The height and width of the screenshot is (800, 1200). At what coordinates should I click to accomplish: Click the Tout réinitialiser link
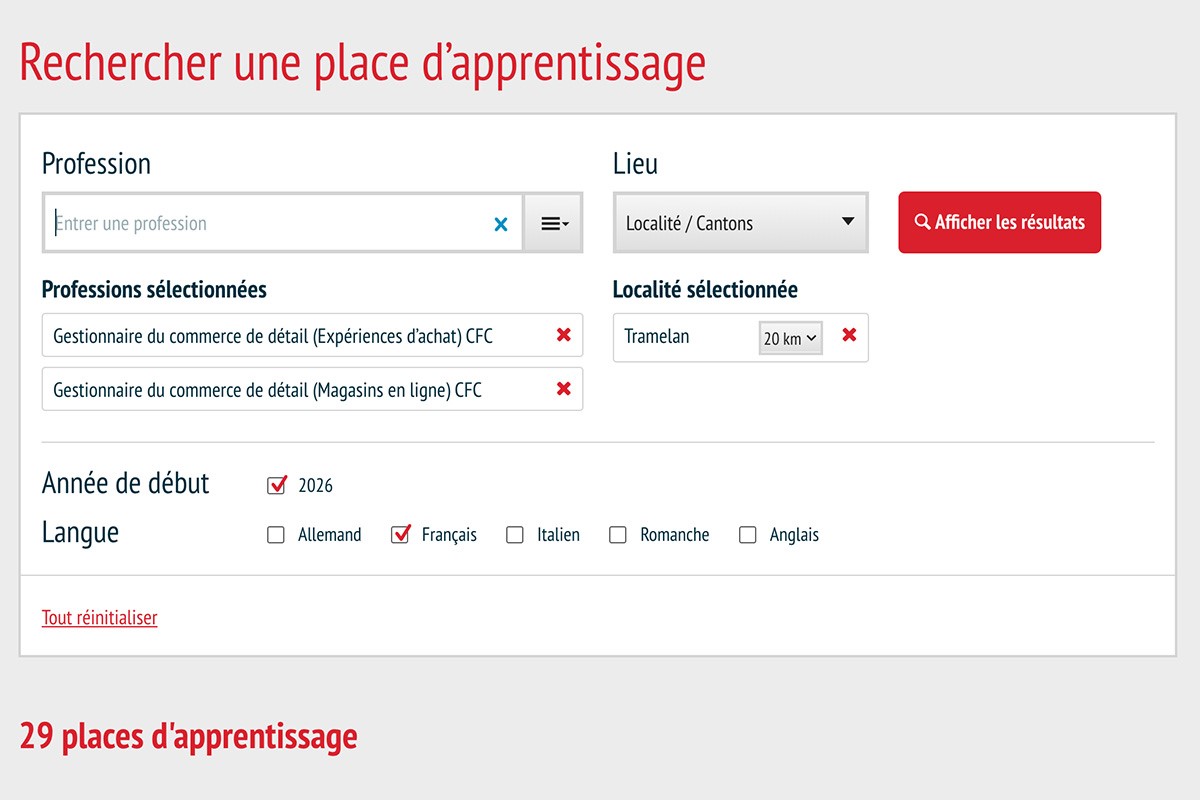(x=99, y=617)
